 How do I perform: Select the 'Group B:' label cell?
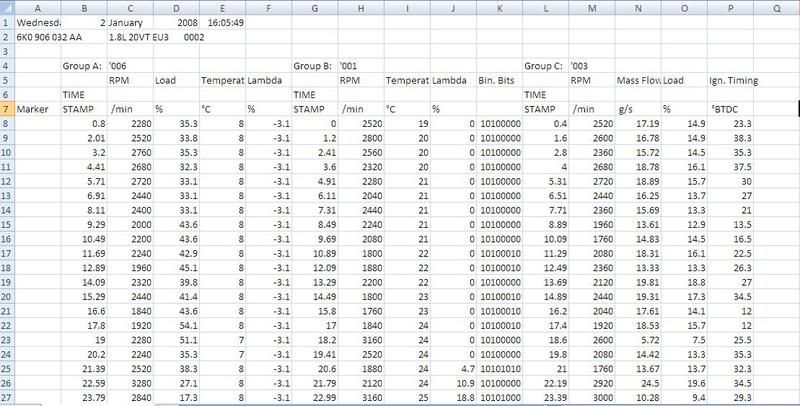click(315, 66)
